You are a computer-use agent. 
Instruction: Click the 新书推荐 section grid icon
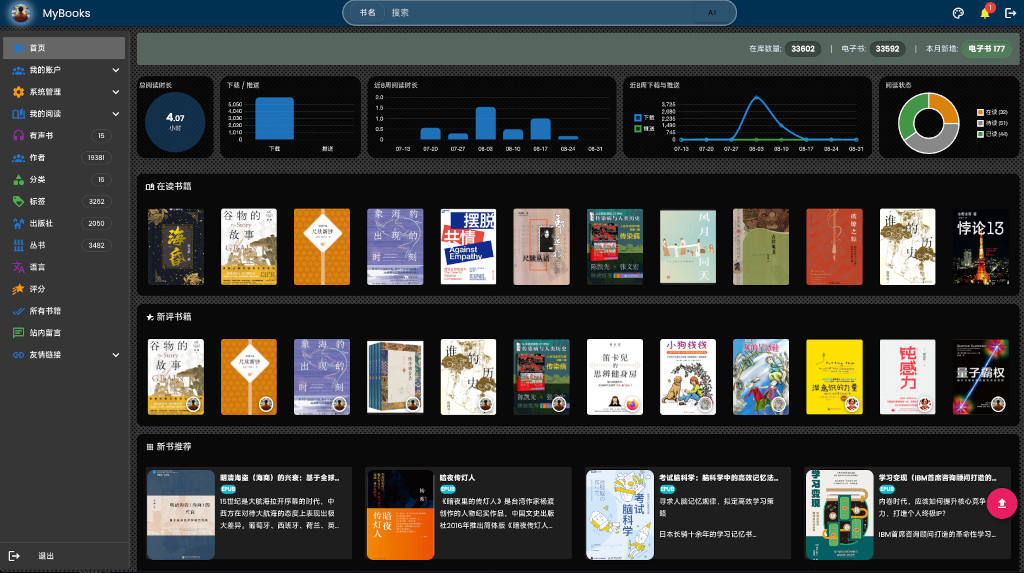click(x=150, y=447)
